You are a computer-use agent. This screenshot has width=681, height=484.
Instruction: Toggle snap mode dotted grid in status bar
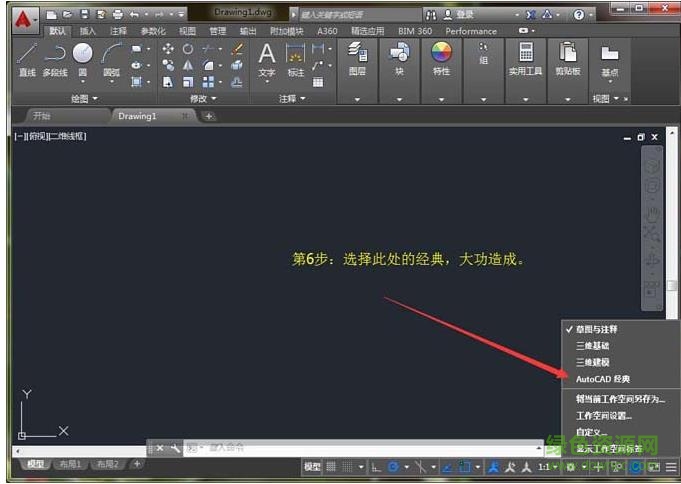coord(347,467)
